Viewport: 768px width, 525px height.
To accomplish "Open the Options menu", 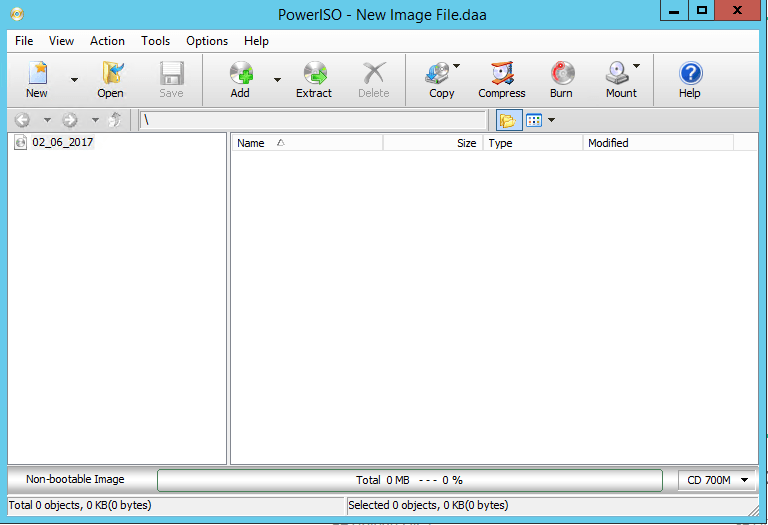I will [x=207, y=41].
